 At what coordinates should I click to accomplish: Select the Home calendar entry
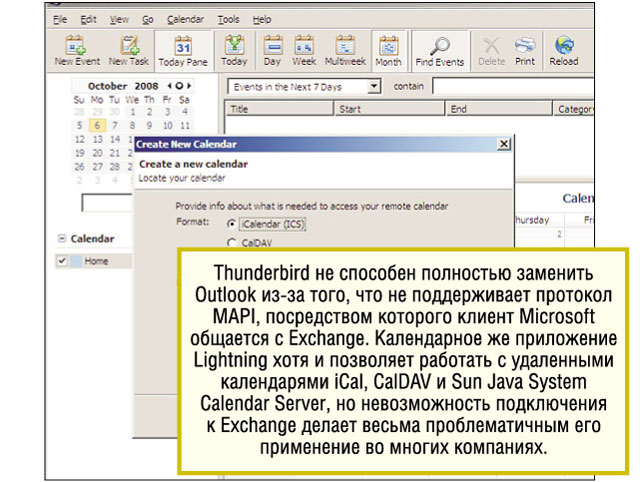click(96, 261)
